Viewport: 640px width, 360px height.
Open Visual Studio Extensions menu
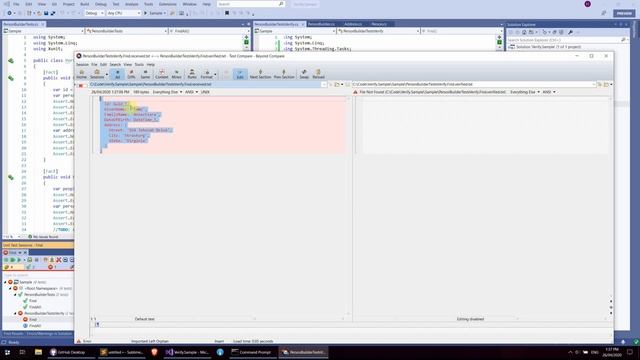168,4
